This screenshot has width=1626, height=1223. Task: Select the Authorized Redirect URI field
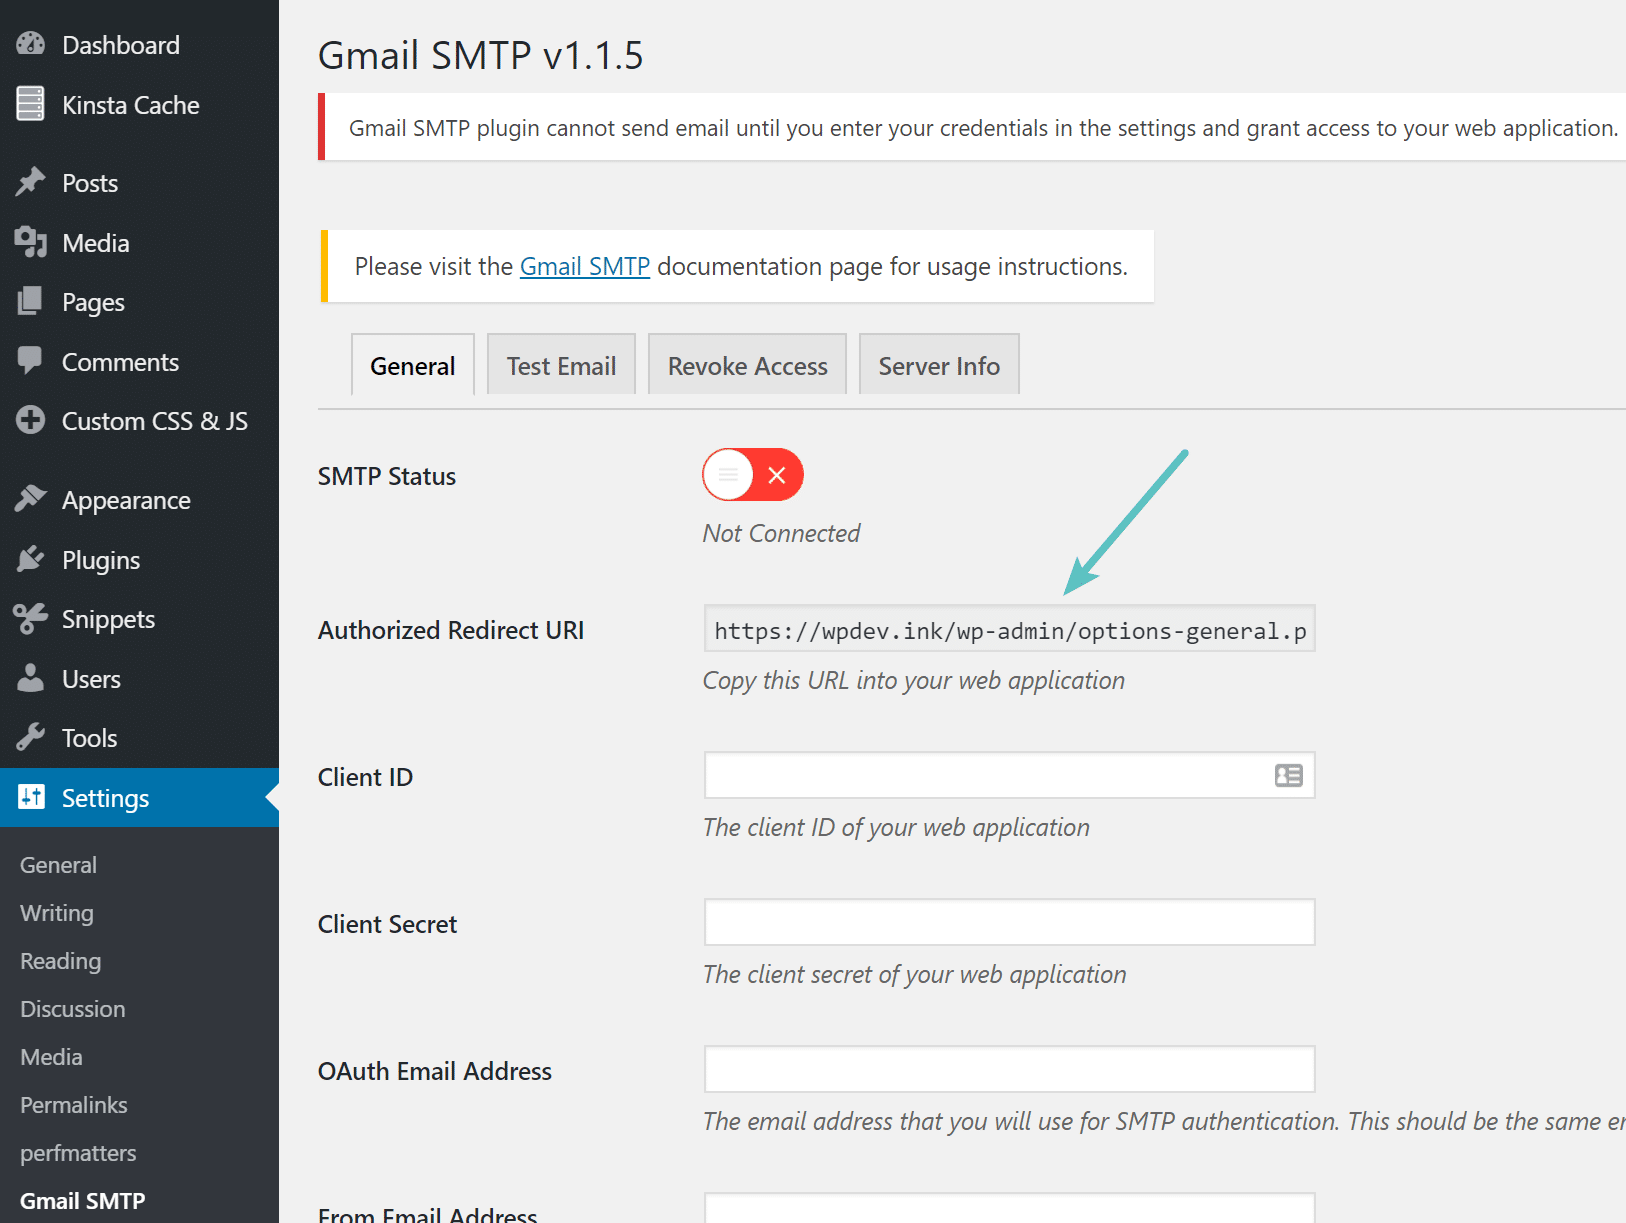(1008, 630)
